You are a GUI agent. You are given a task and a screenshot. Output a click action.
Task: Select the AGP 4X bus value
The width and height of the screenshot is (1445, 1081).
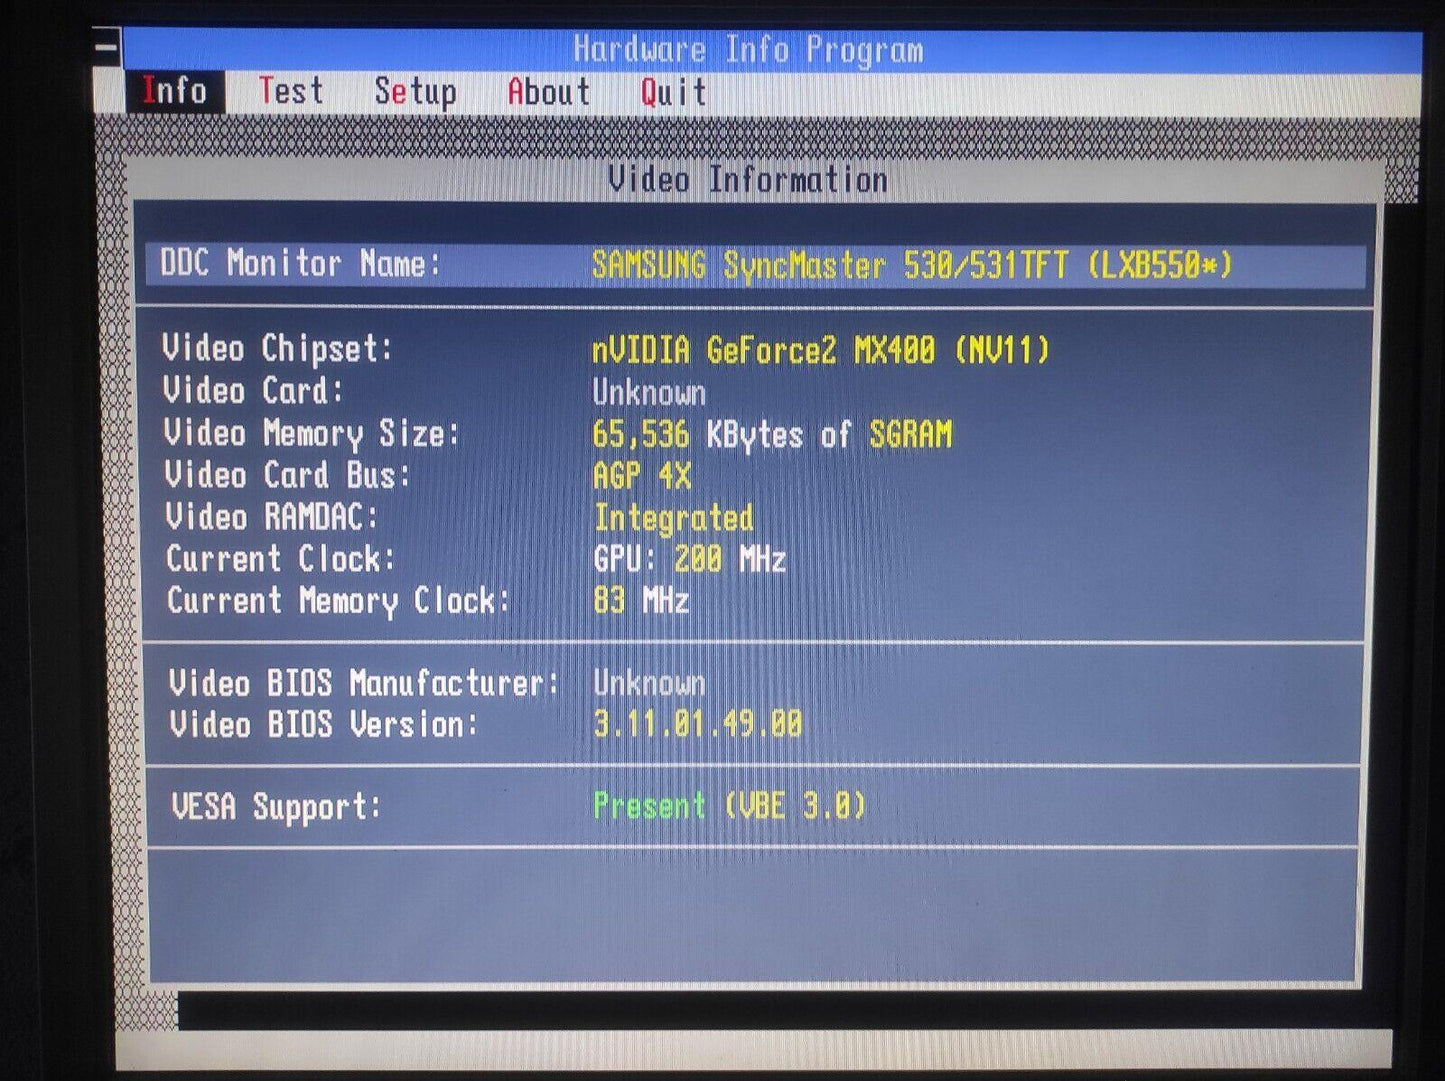click(x=641, y=476)
